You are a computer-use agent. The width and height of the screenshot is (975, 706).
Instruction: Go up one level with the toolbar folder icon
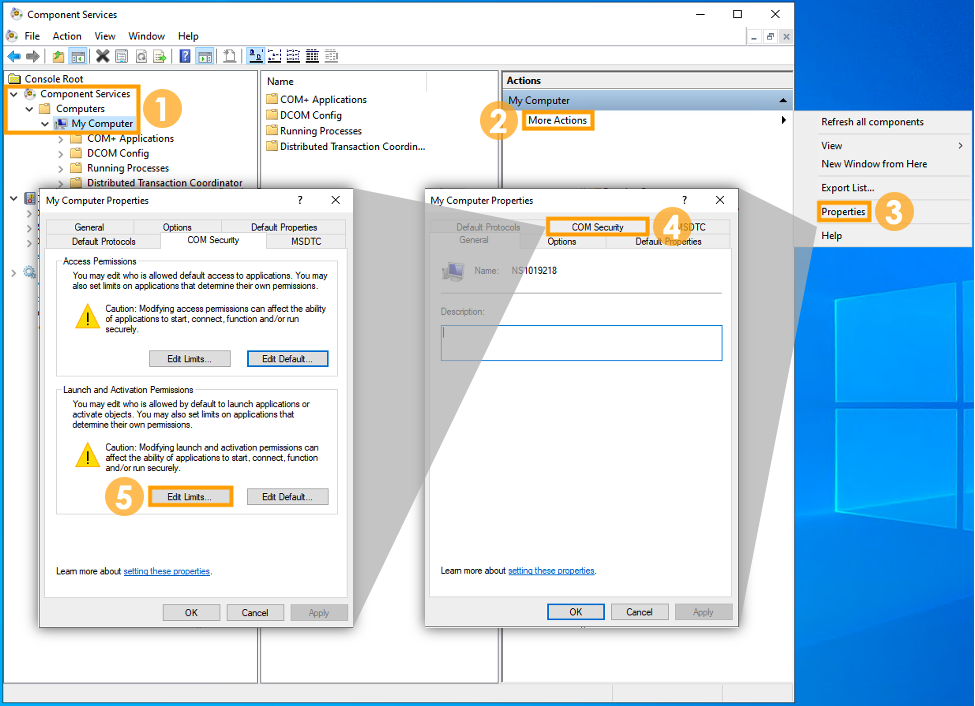pyautogui.click(x=58, y=57)
